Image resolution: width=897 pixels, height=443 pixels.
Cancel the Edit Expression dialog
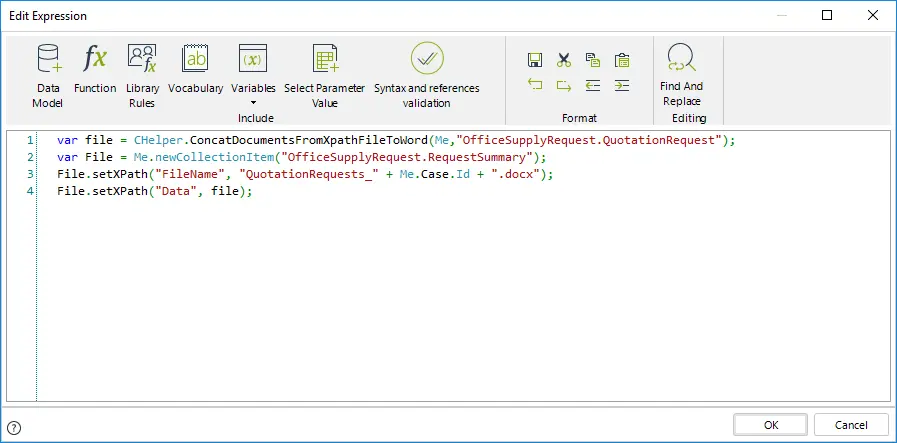(x=851, y=425)
